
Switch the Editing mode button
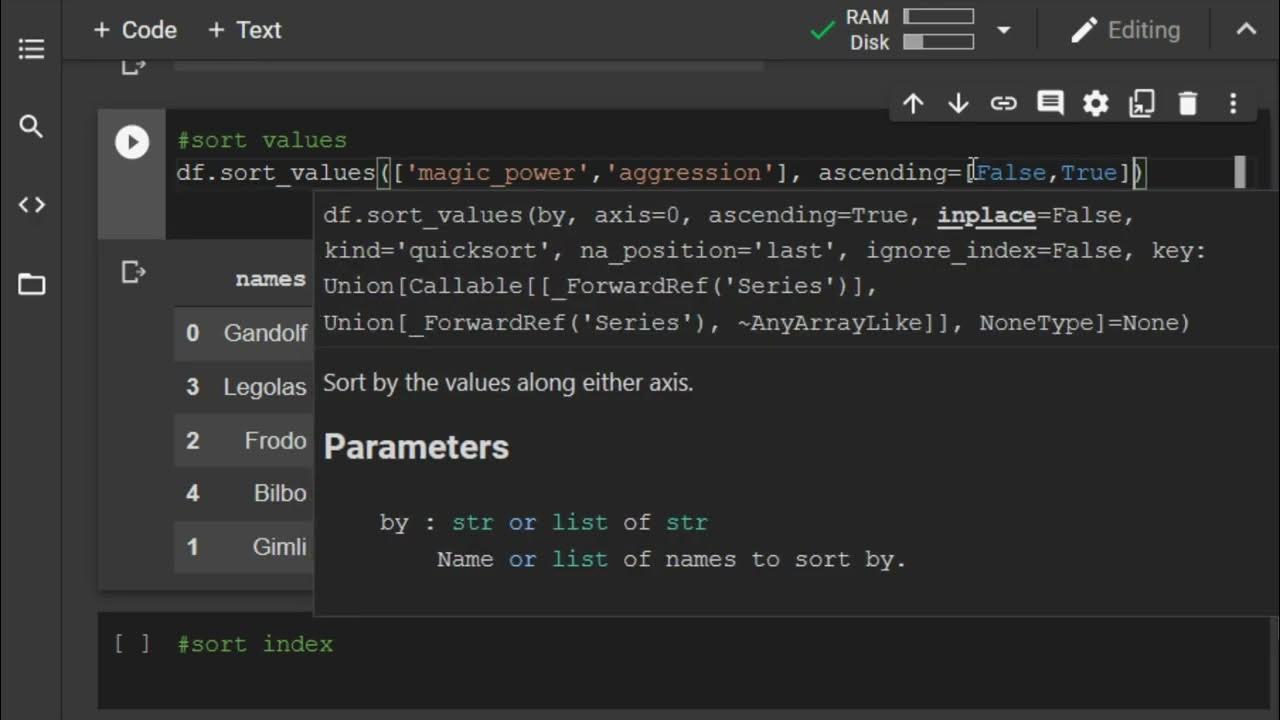[x=1126, y=30]
